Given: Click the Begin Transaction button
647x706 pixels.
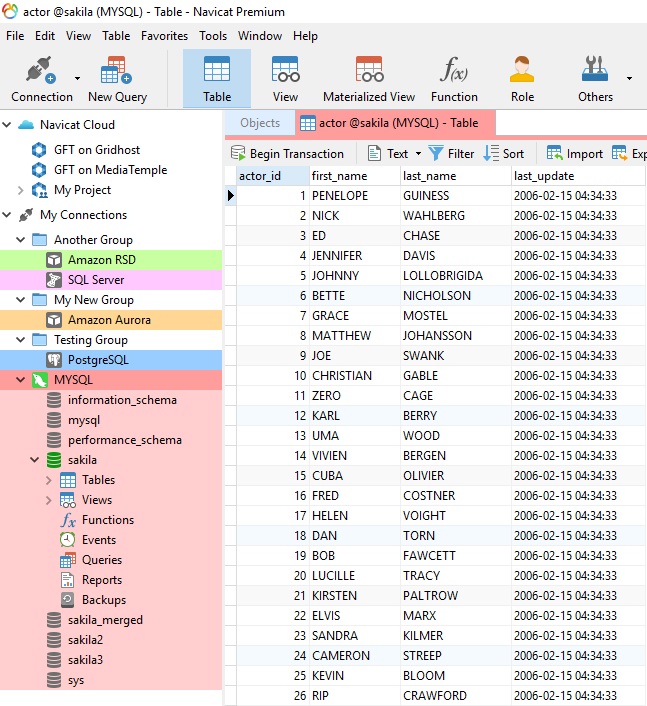Looking at the screenshot, I should point(287,154).
